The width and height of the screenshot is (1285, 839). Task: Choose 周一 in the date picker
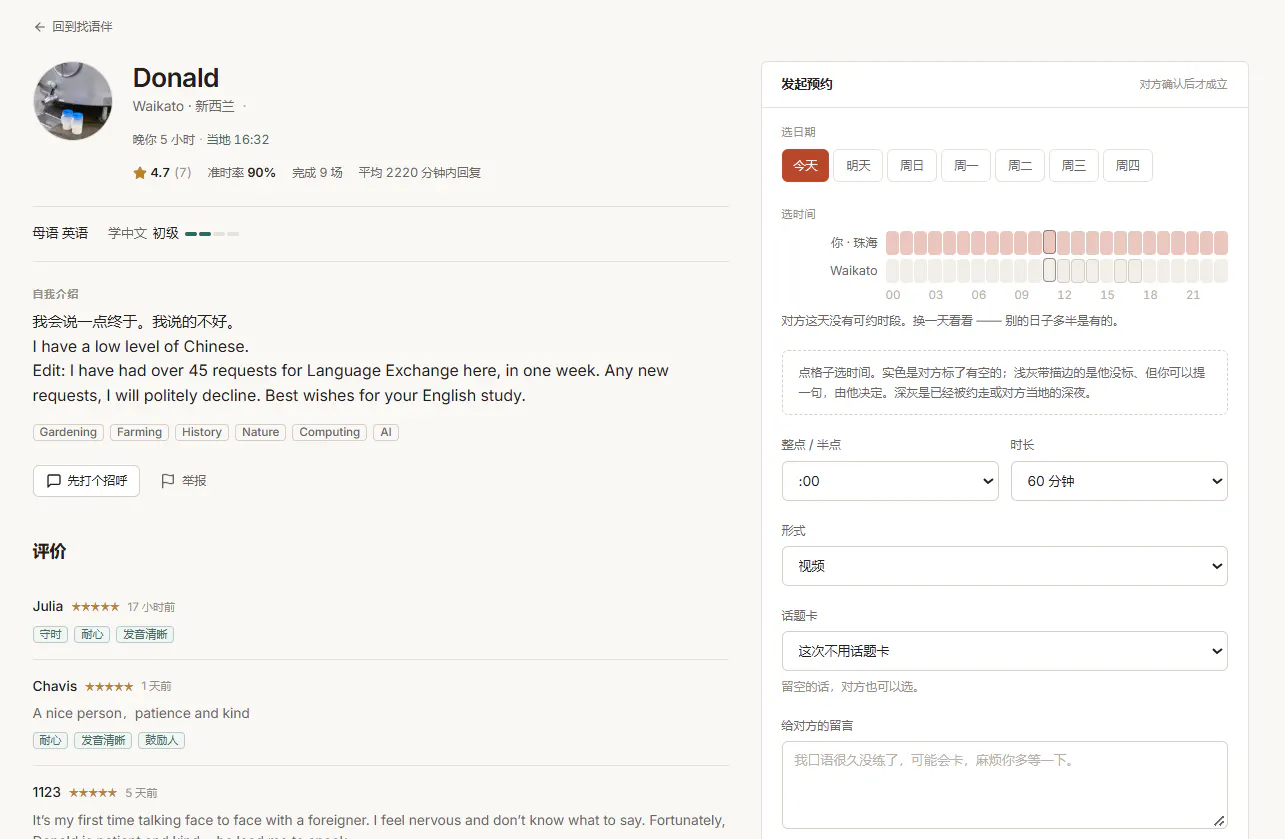click(966, 166)
